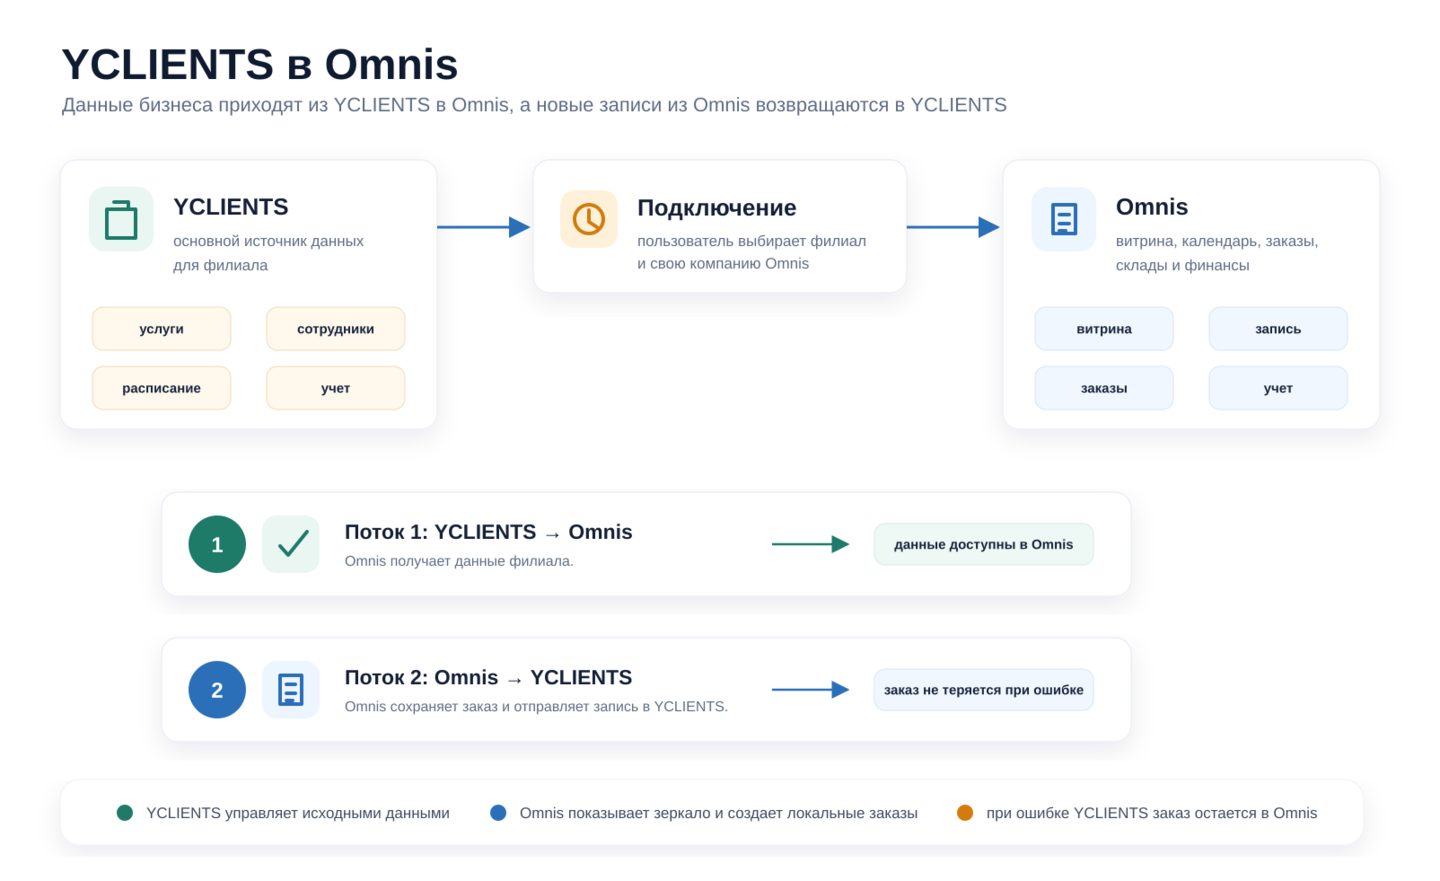Click the green circle numbered 1
Viewport: 1440px width, 881px height.
click(x=217, y=544)
